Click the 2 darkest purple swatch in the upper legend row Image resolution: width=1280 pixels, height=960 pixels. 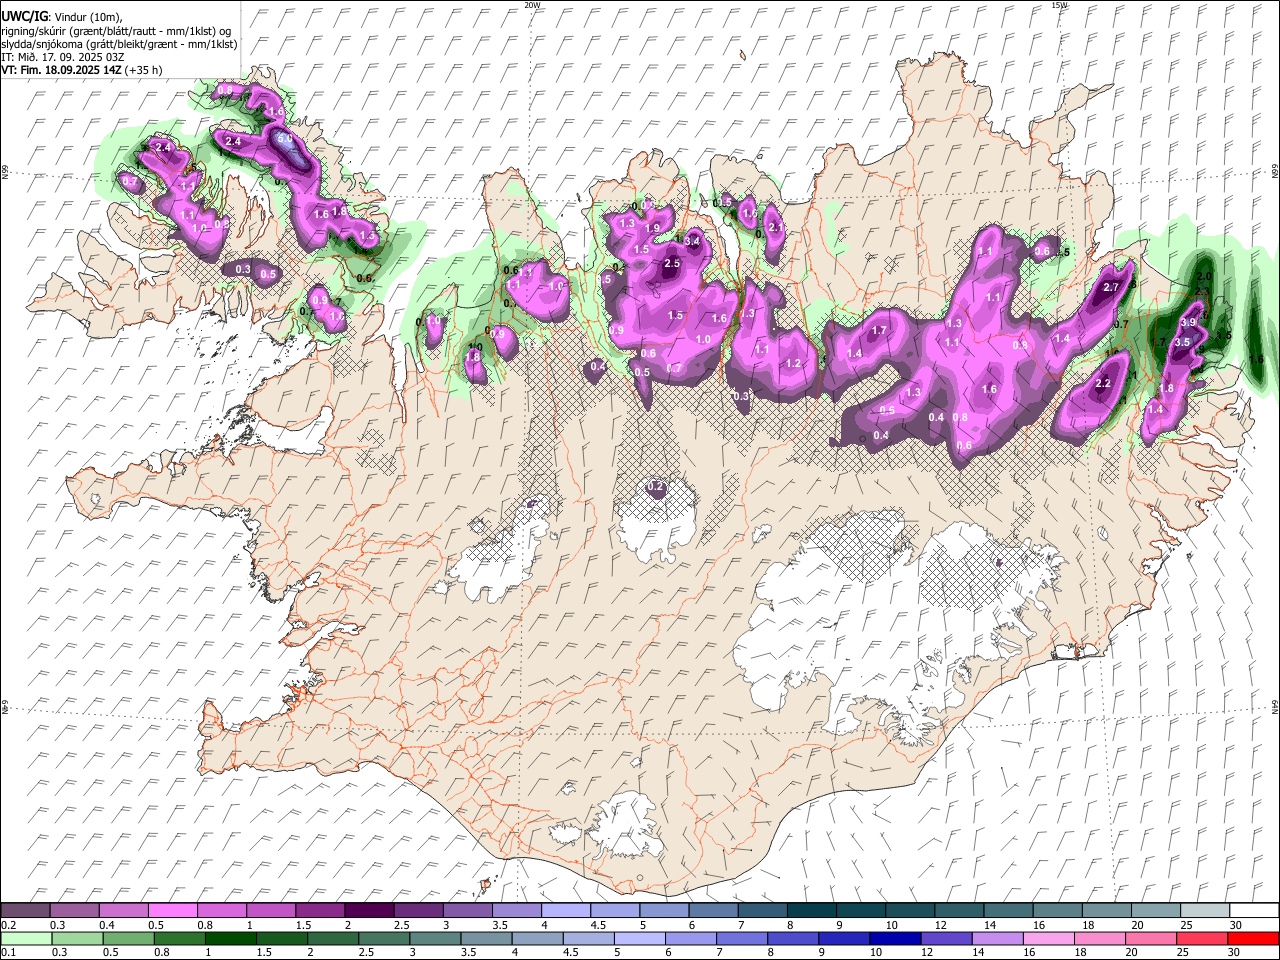pos(369,911)
